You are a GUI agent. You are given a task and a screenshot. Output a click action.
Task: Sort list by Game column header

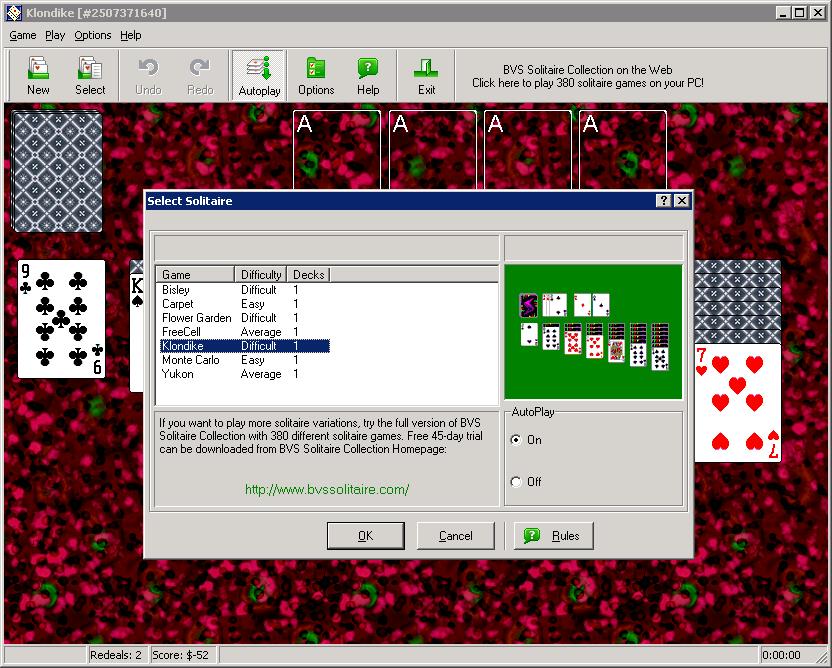(x=195, y=275)
